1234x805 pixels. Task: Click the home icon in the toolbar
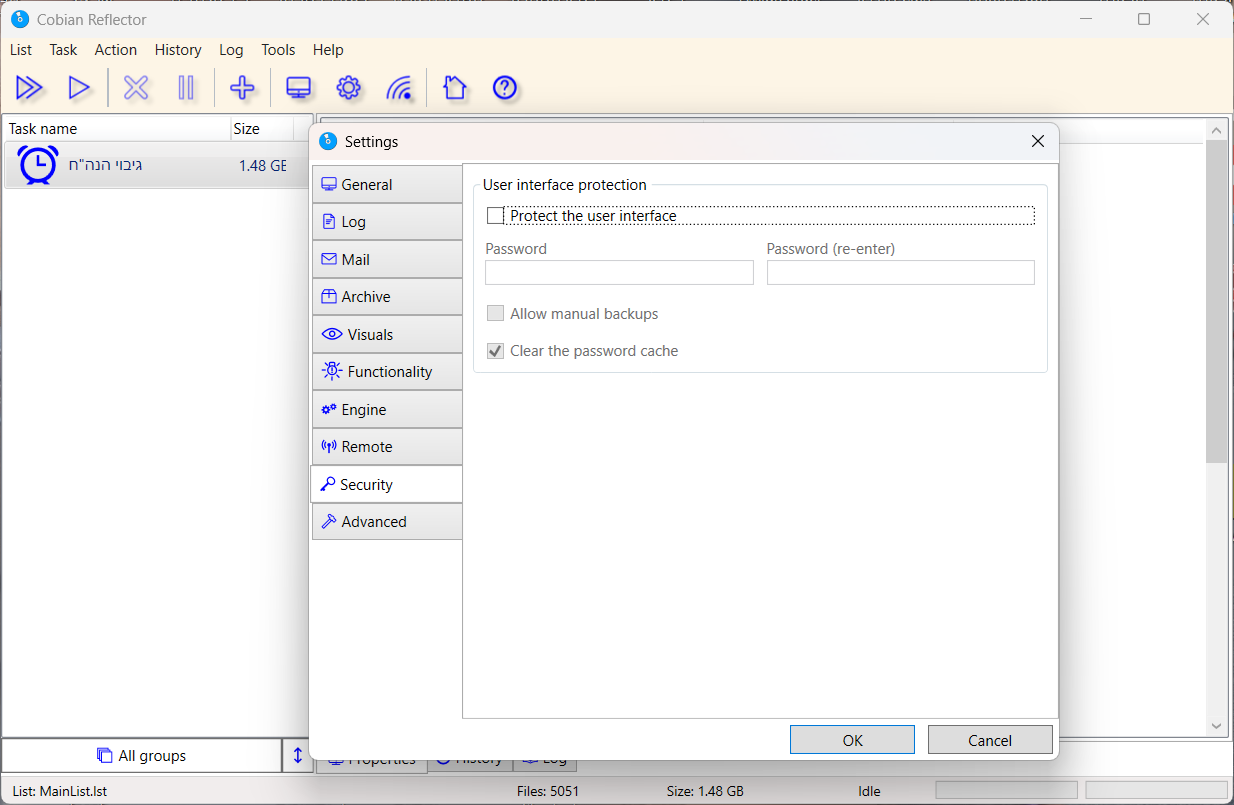click(454, 88)
